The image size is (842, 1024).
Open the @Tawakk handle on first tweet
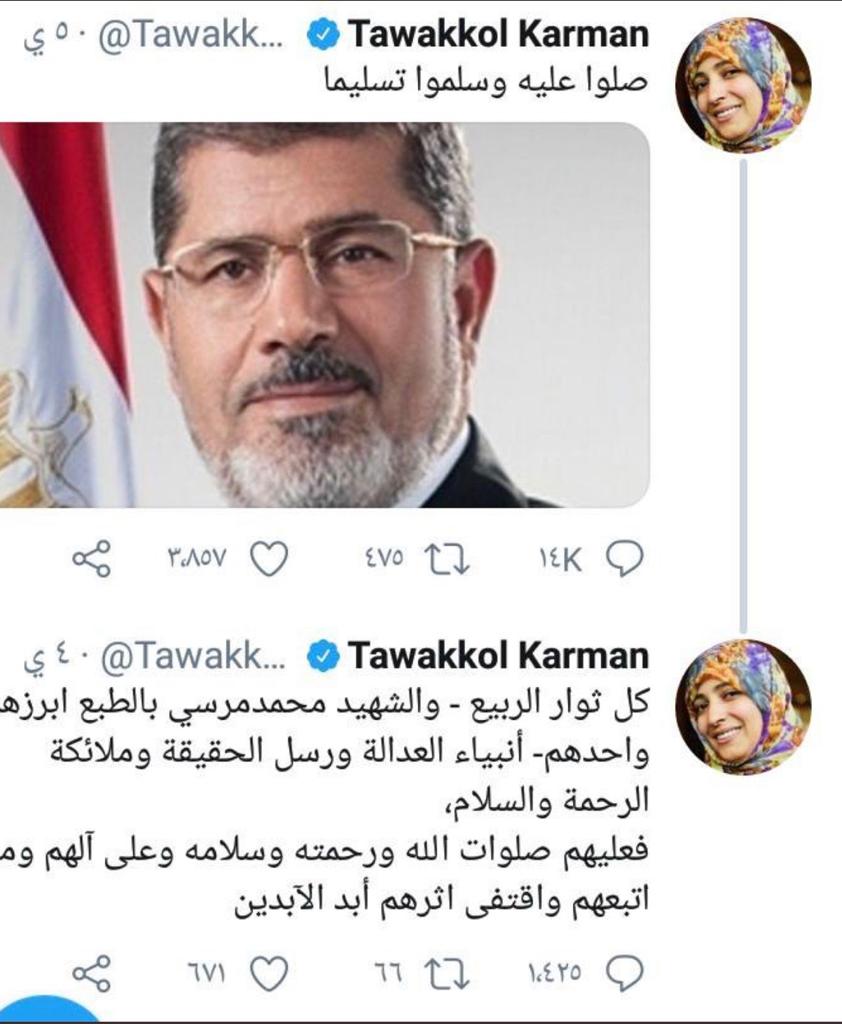click(x=191, y=36)
